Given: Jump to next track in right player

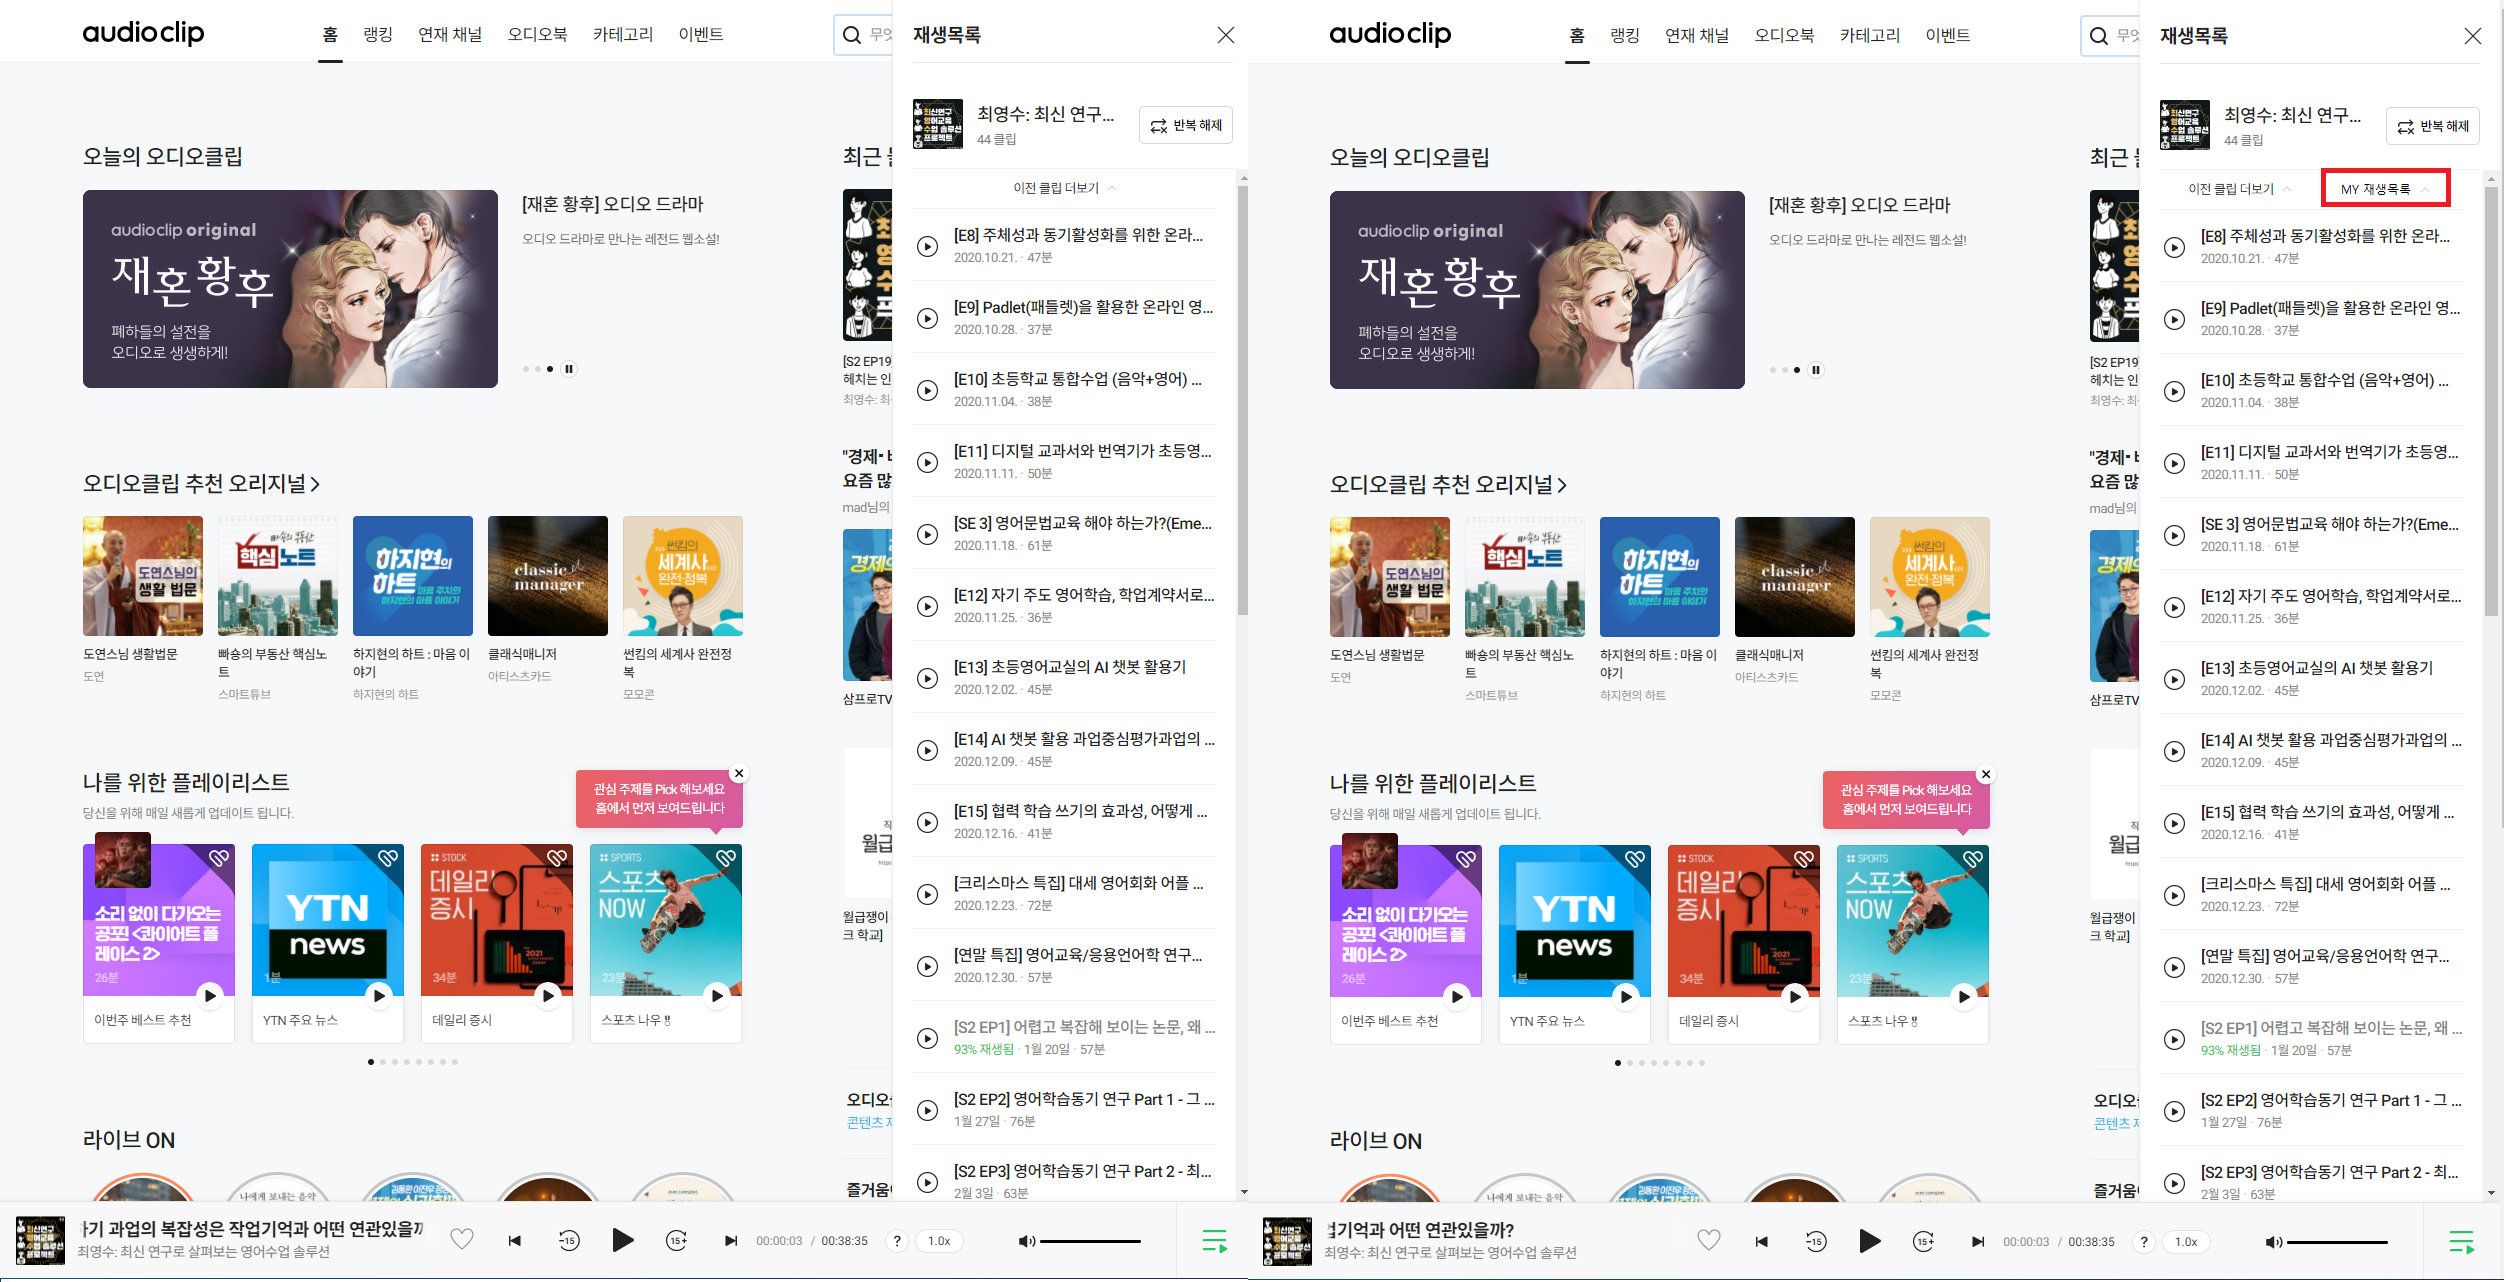Looking at the screenshot, I should [x=1977, y=1242].
